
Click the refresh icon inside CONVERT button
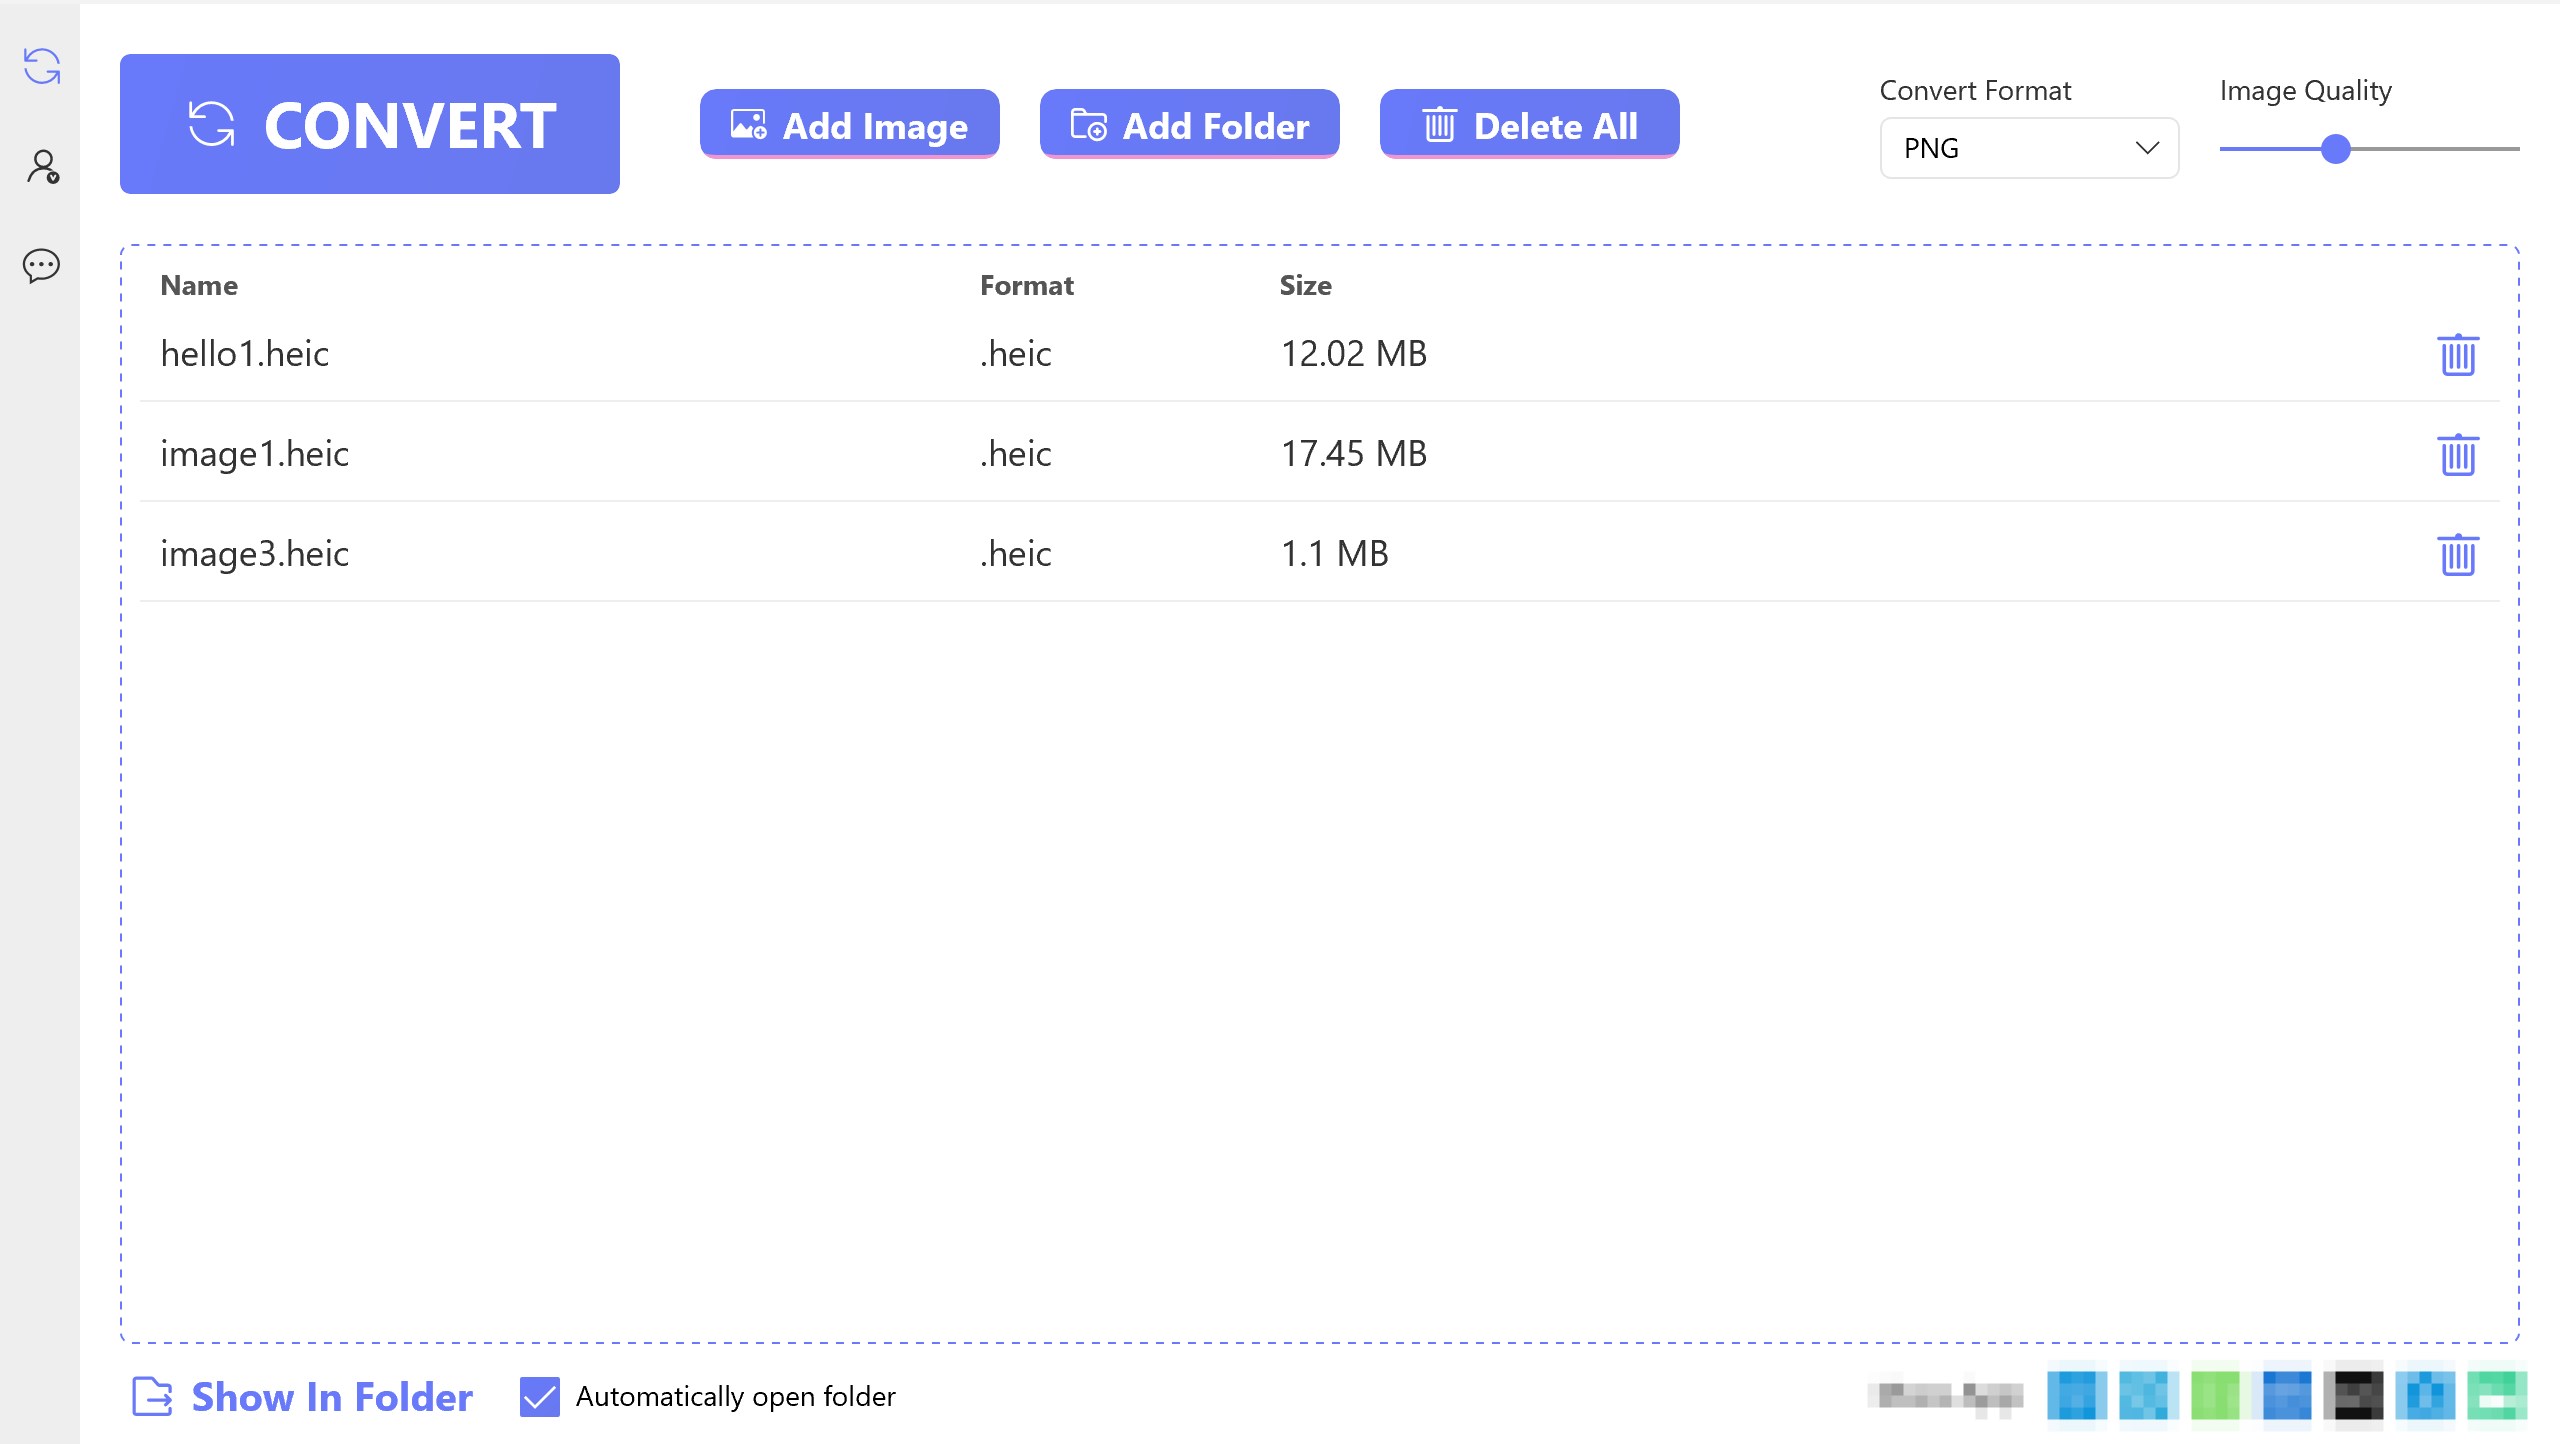tap(212, 125)
